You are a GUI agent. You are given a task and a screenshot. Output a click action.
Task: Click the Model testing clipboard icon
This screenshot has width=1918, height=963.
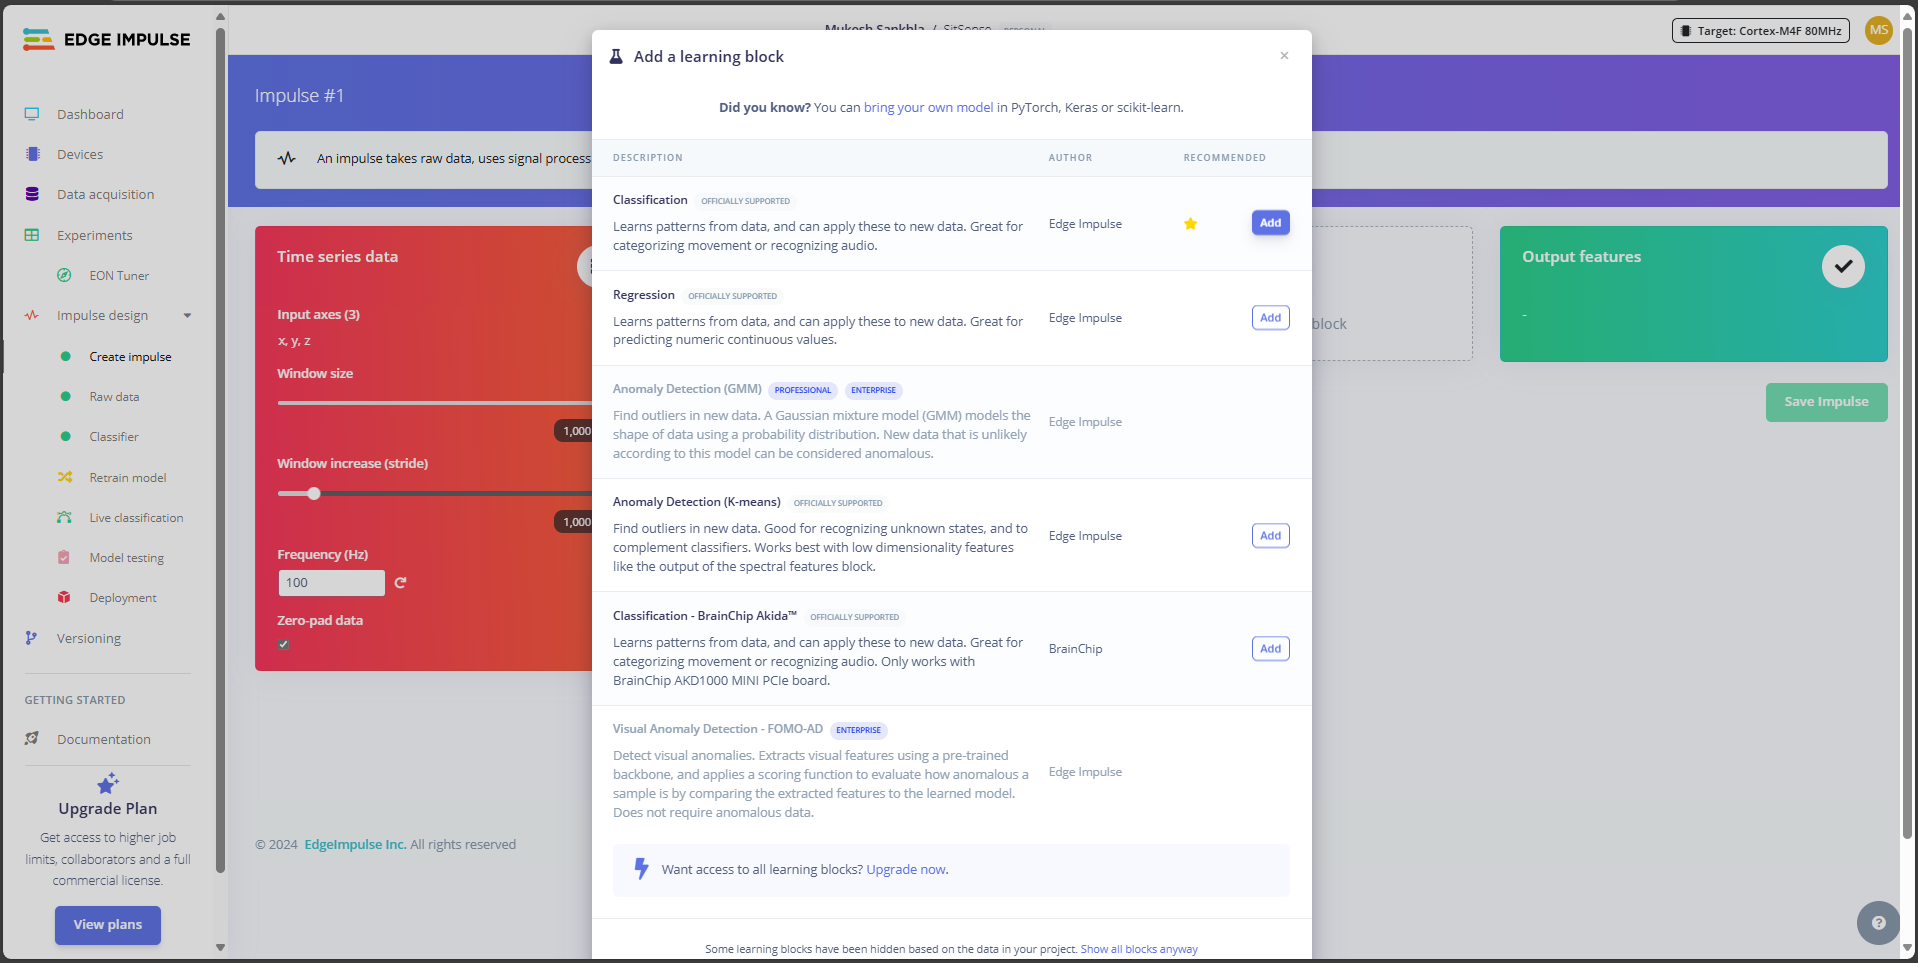[x=64, y=557]
